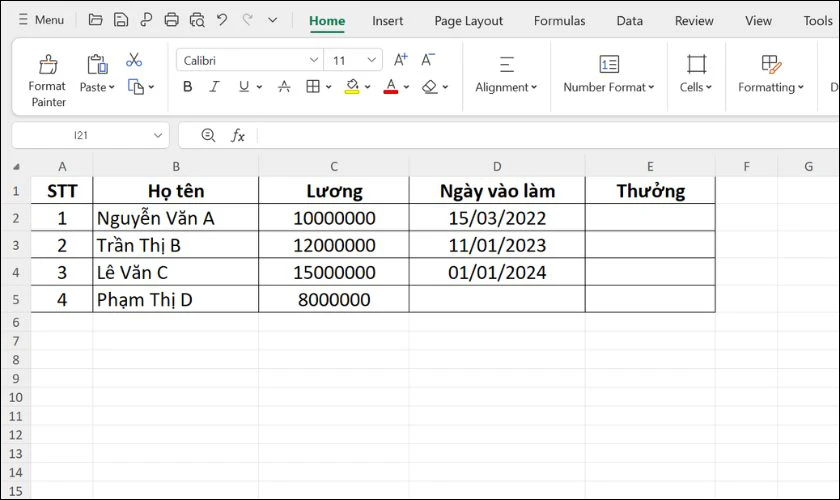Click the Print Preview icon
Screen dimensions: 840x500
(x=197, y=20)
